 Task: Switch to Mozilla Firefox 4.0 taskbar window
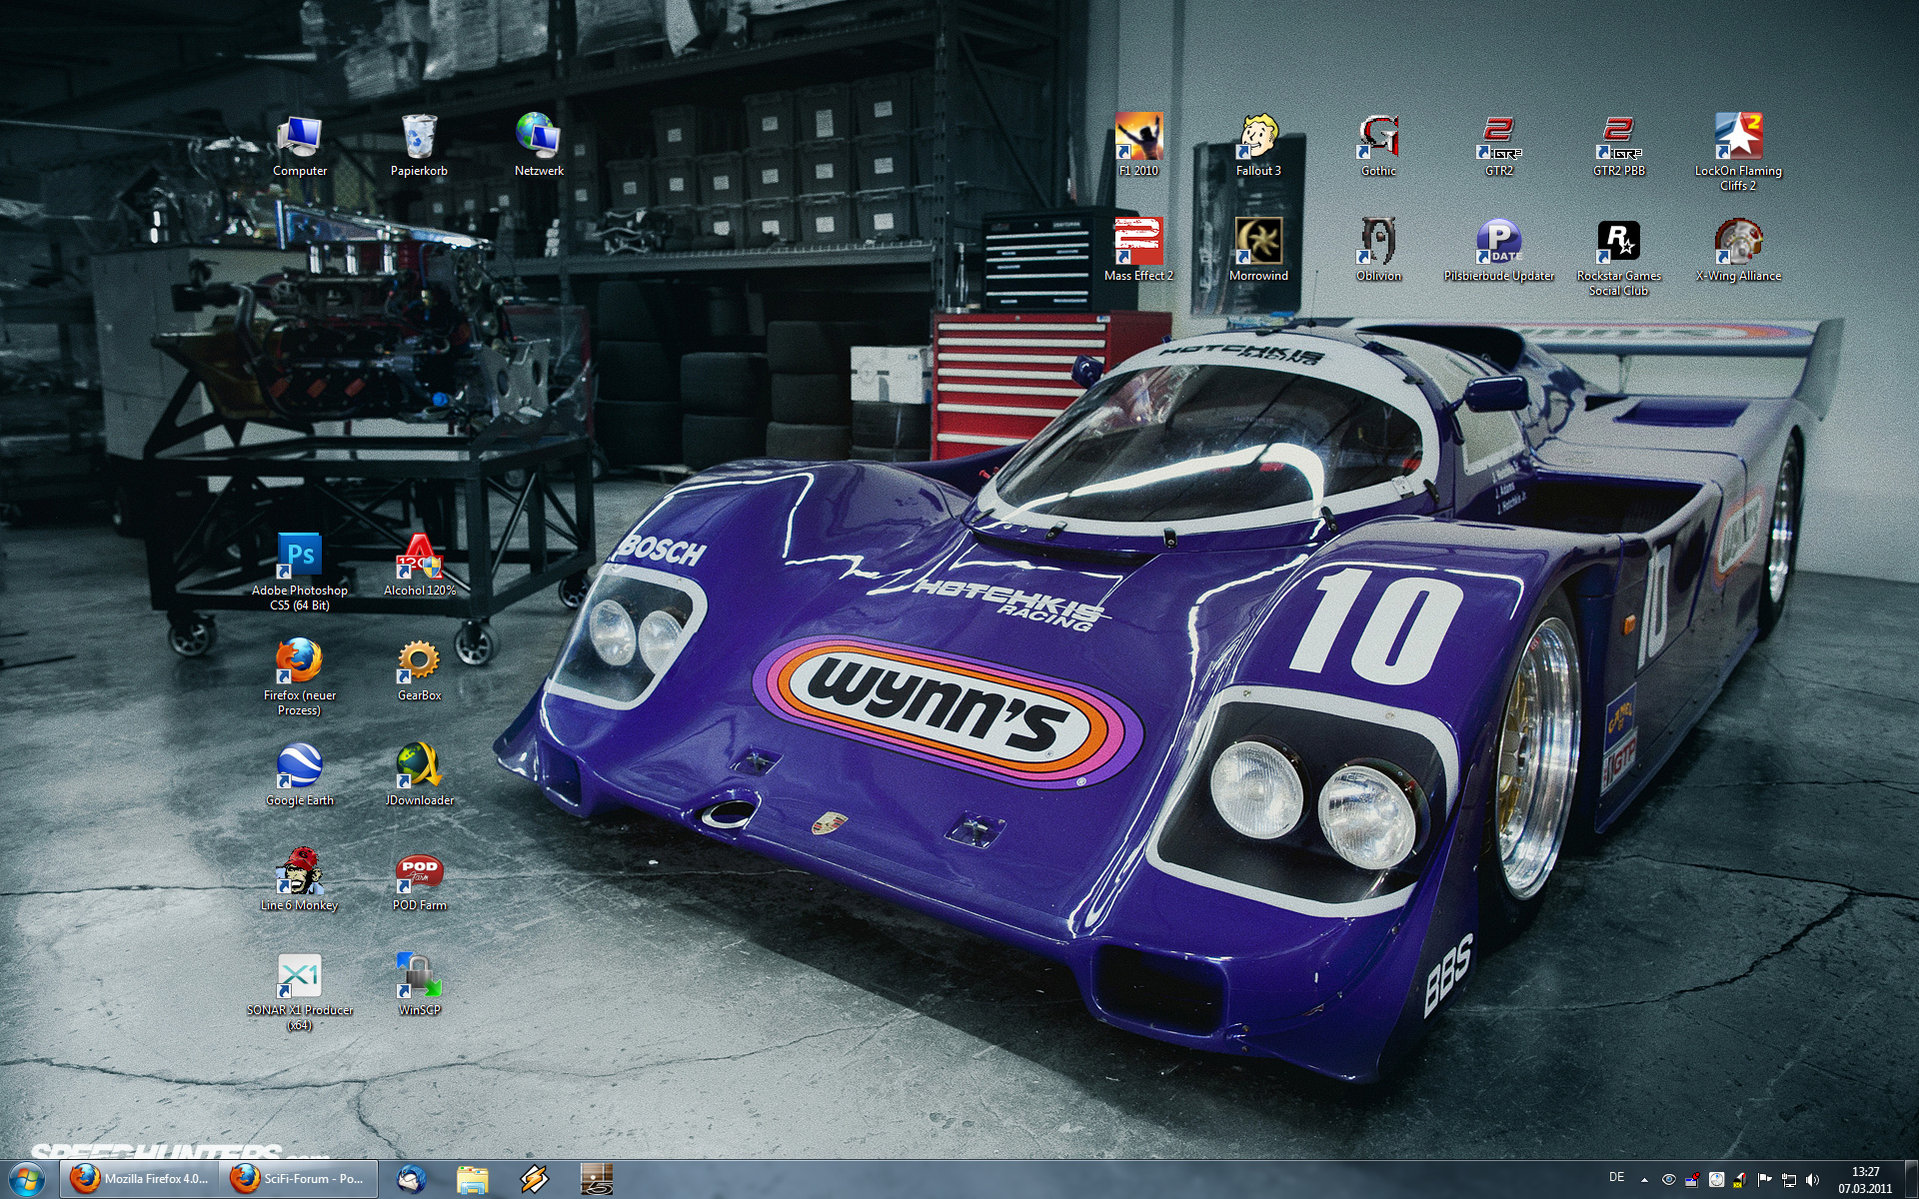pyautogui.click(x=140, y=1179)
